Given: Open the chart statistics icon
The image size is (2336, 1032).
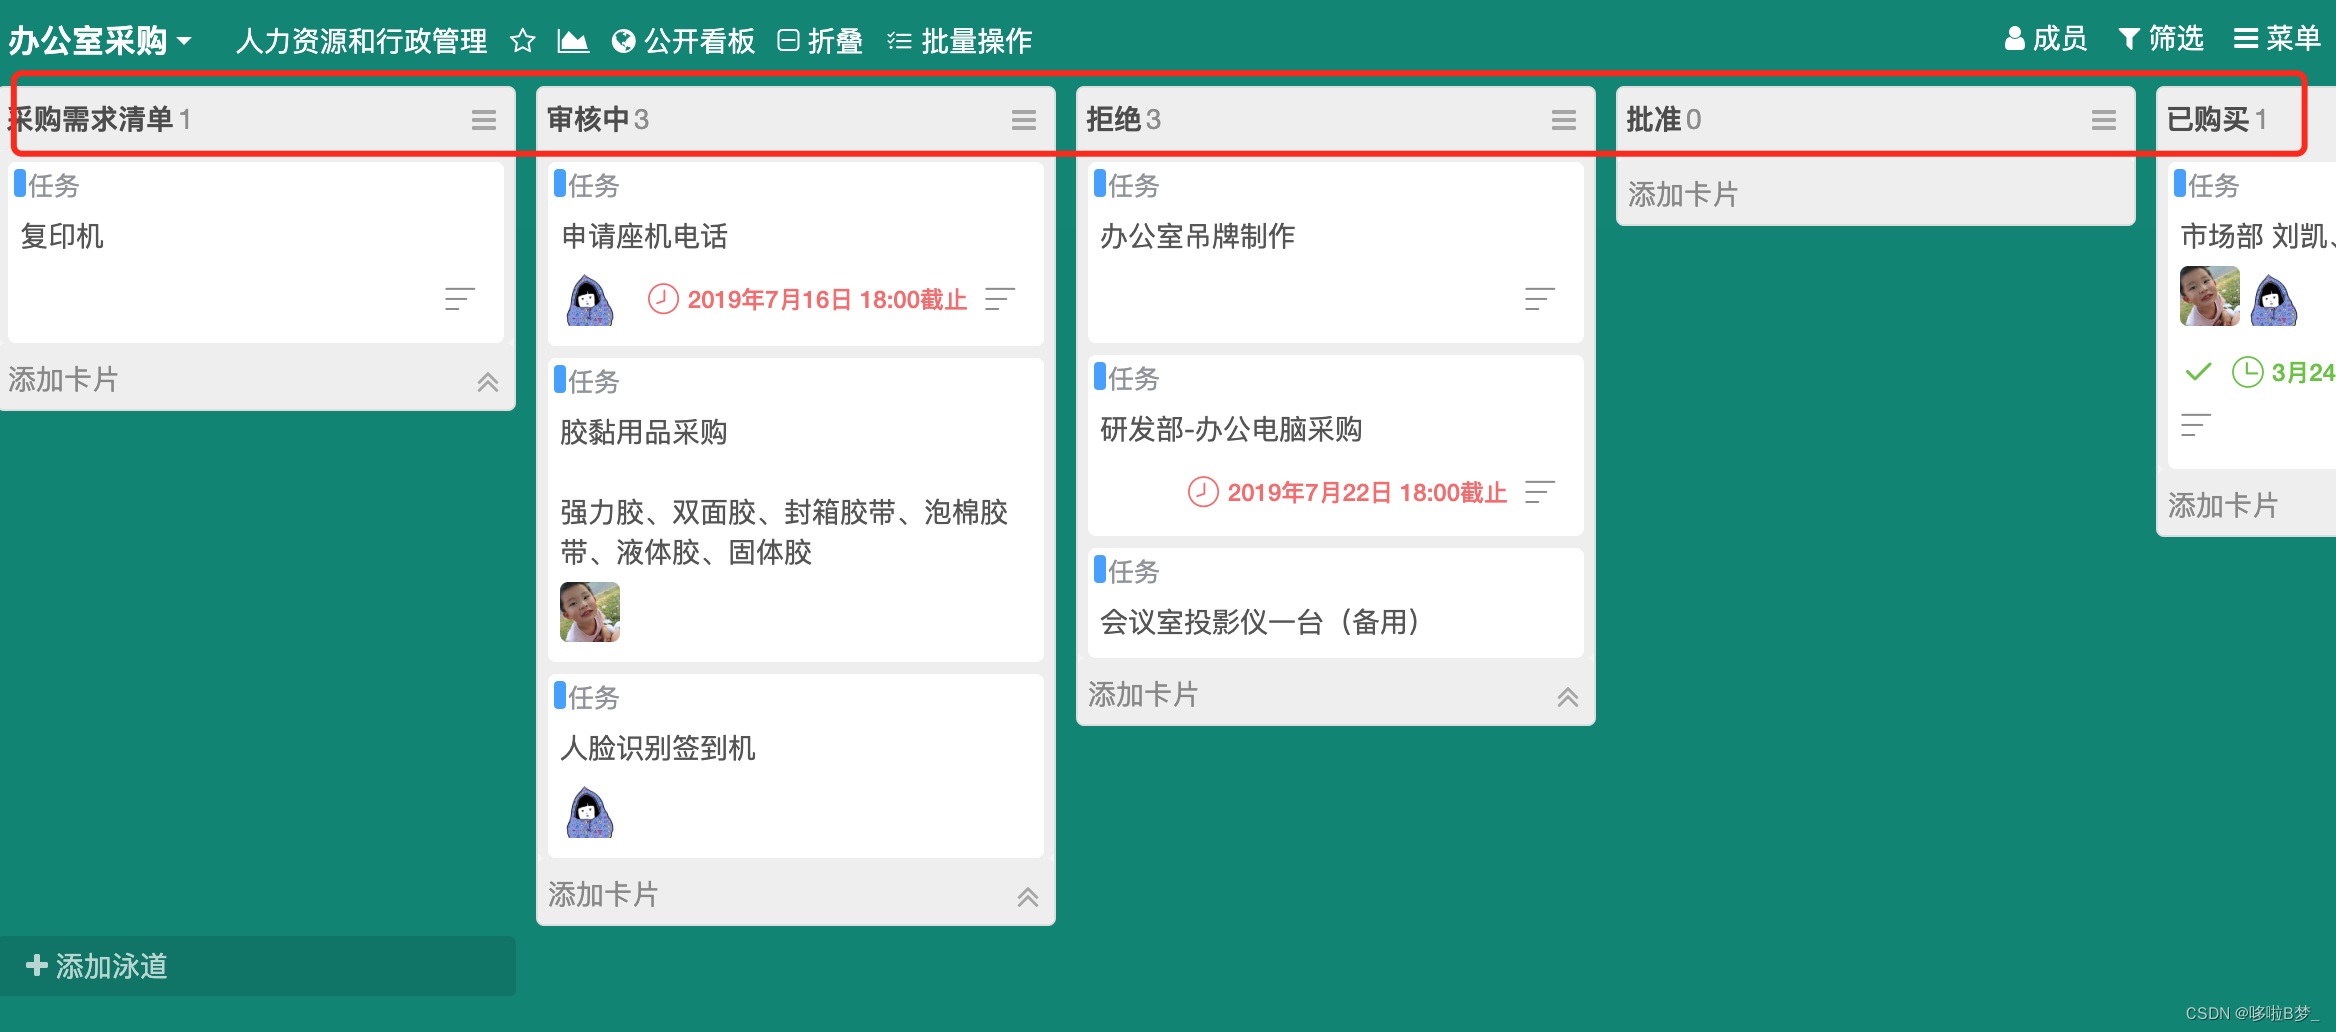Looking at the screenshot, I should (572, 41).
